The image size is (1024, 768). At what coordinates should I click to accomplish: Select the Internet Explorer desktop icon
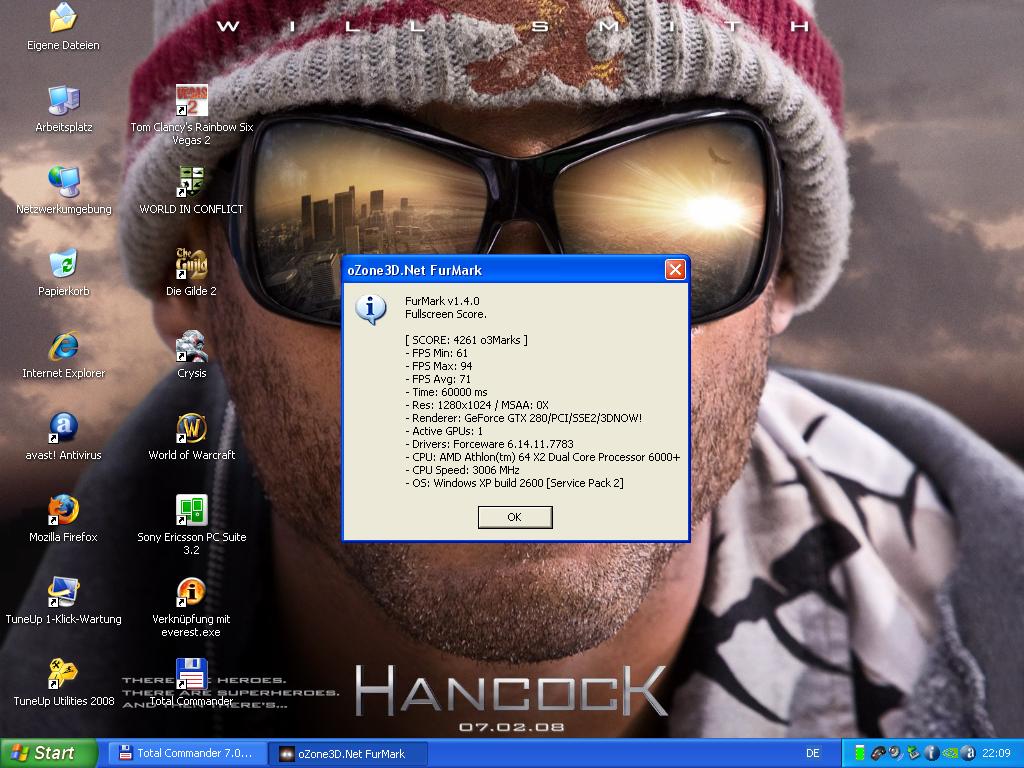coord(63,355)
